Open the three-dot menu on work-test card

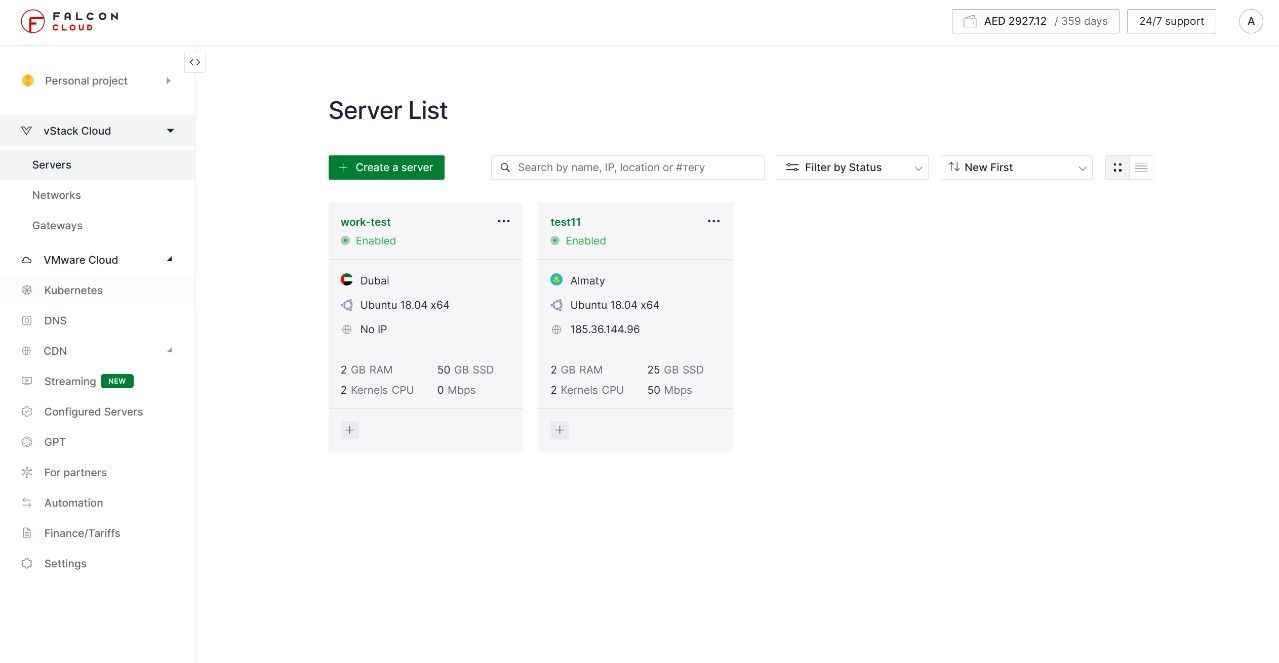[504, 222]
